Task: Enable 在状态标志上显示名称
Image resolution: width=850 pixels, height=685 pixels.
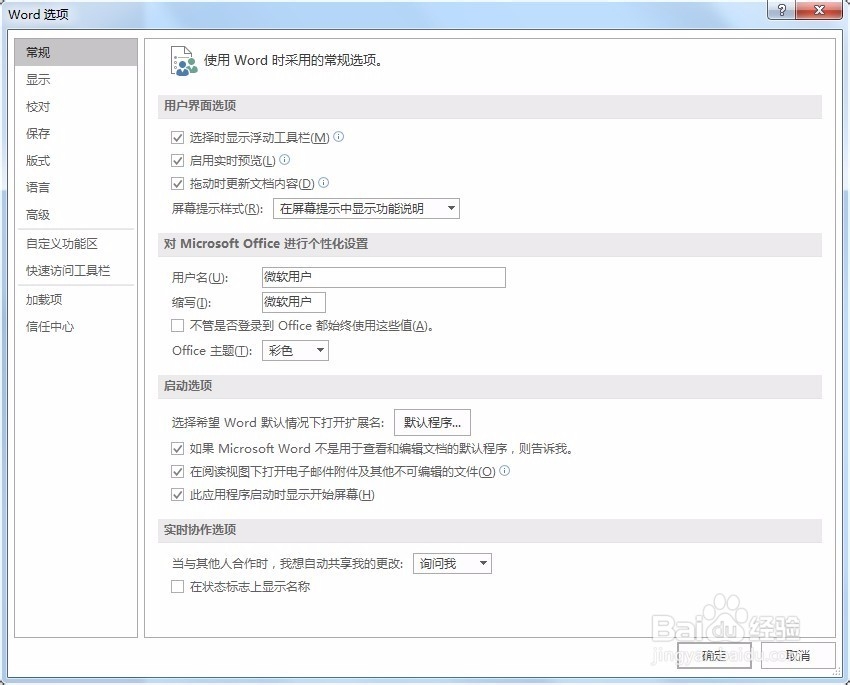Action: click(177, 586)
